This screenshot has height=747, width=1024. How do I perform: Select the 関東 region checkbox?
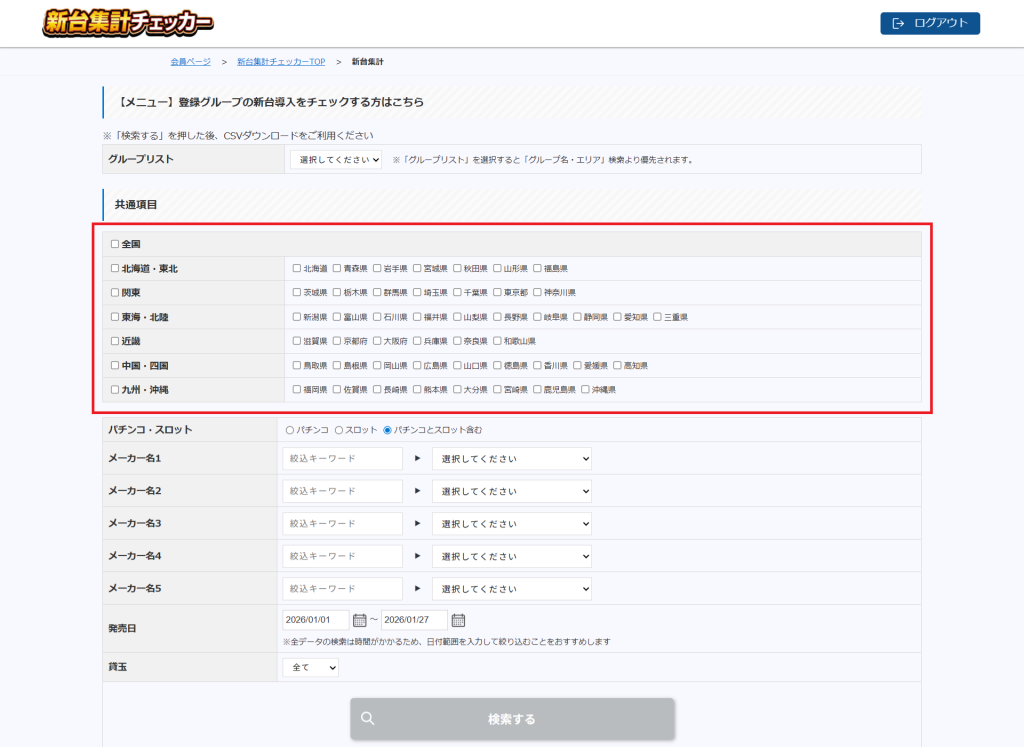pyautogui.click(x=115, y=293)
